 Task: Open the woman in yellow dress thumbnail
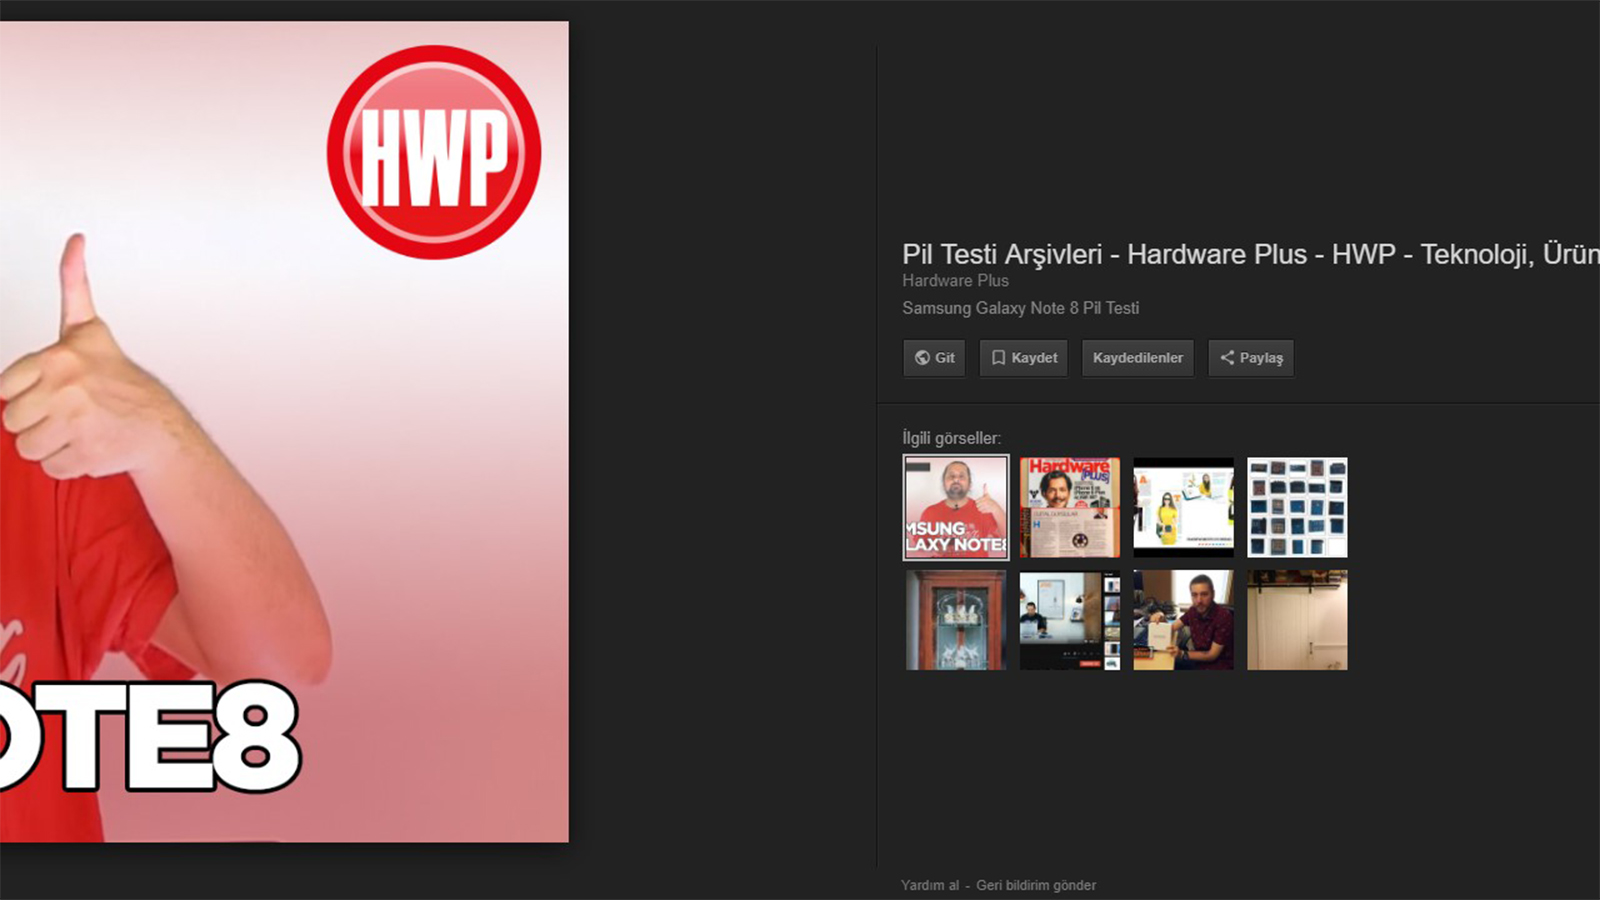coord(1184,507)
